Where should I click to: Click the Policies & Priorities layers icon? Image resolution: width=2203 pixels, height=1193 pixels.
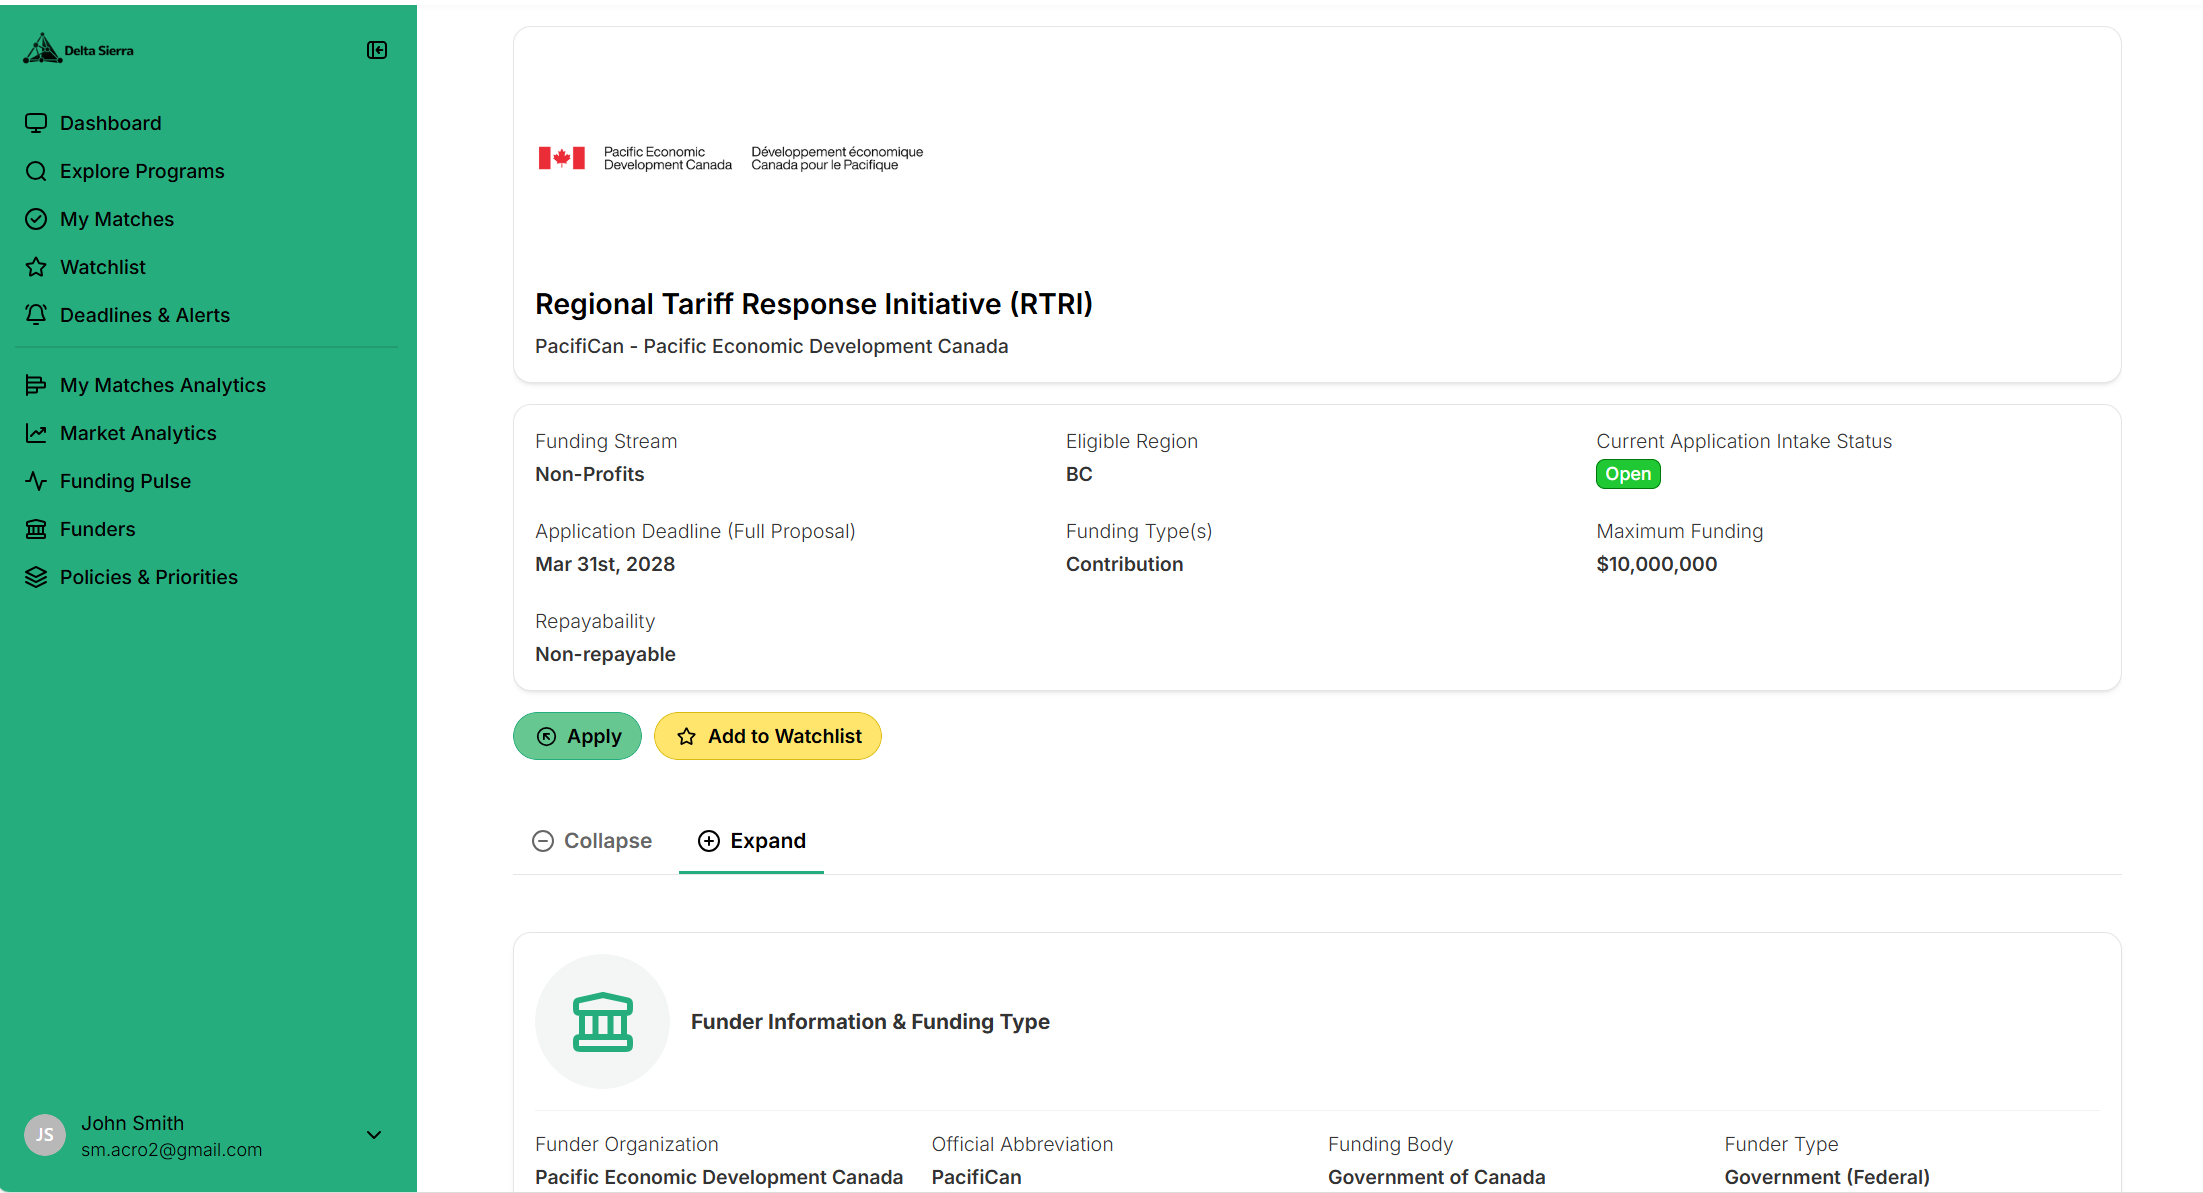tap(36, 577)
